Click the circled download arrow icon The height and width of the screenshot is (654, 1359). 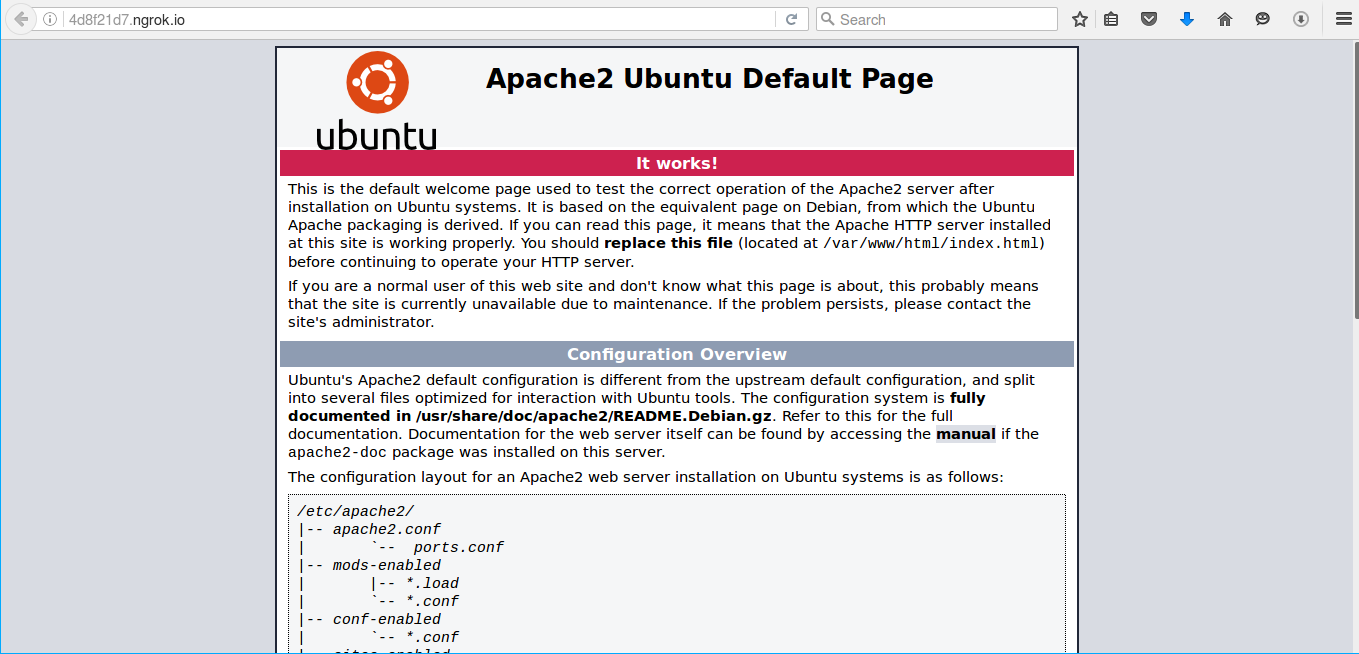pyautogui.click(x=1301, y=19)
